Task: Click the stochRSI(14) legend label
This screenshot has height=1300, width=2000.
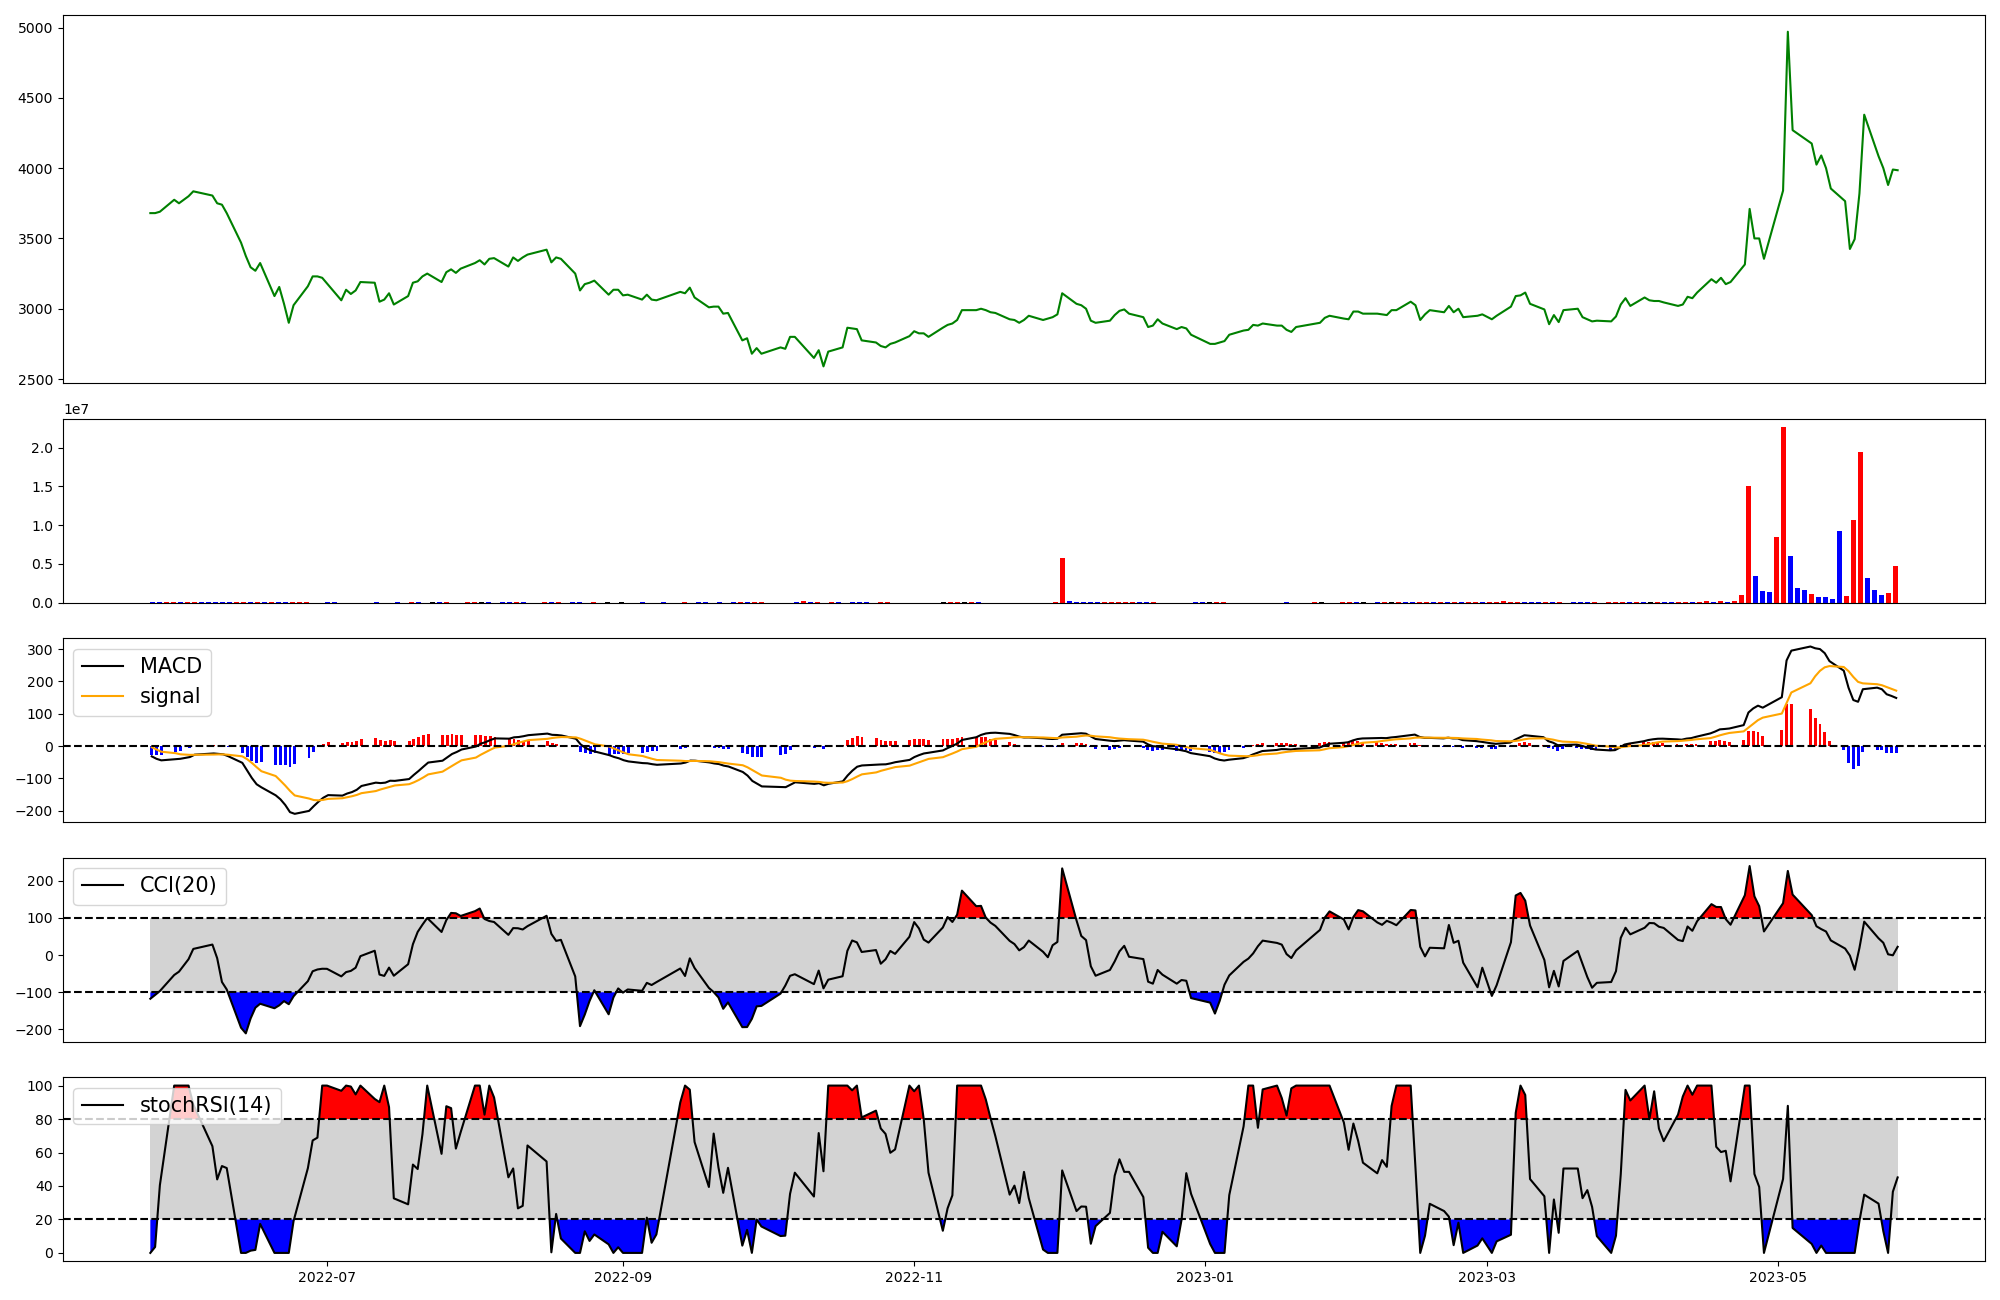Action: coord(205,1105)
